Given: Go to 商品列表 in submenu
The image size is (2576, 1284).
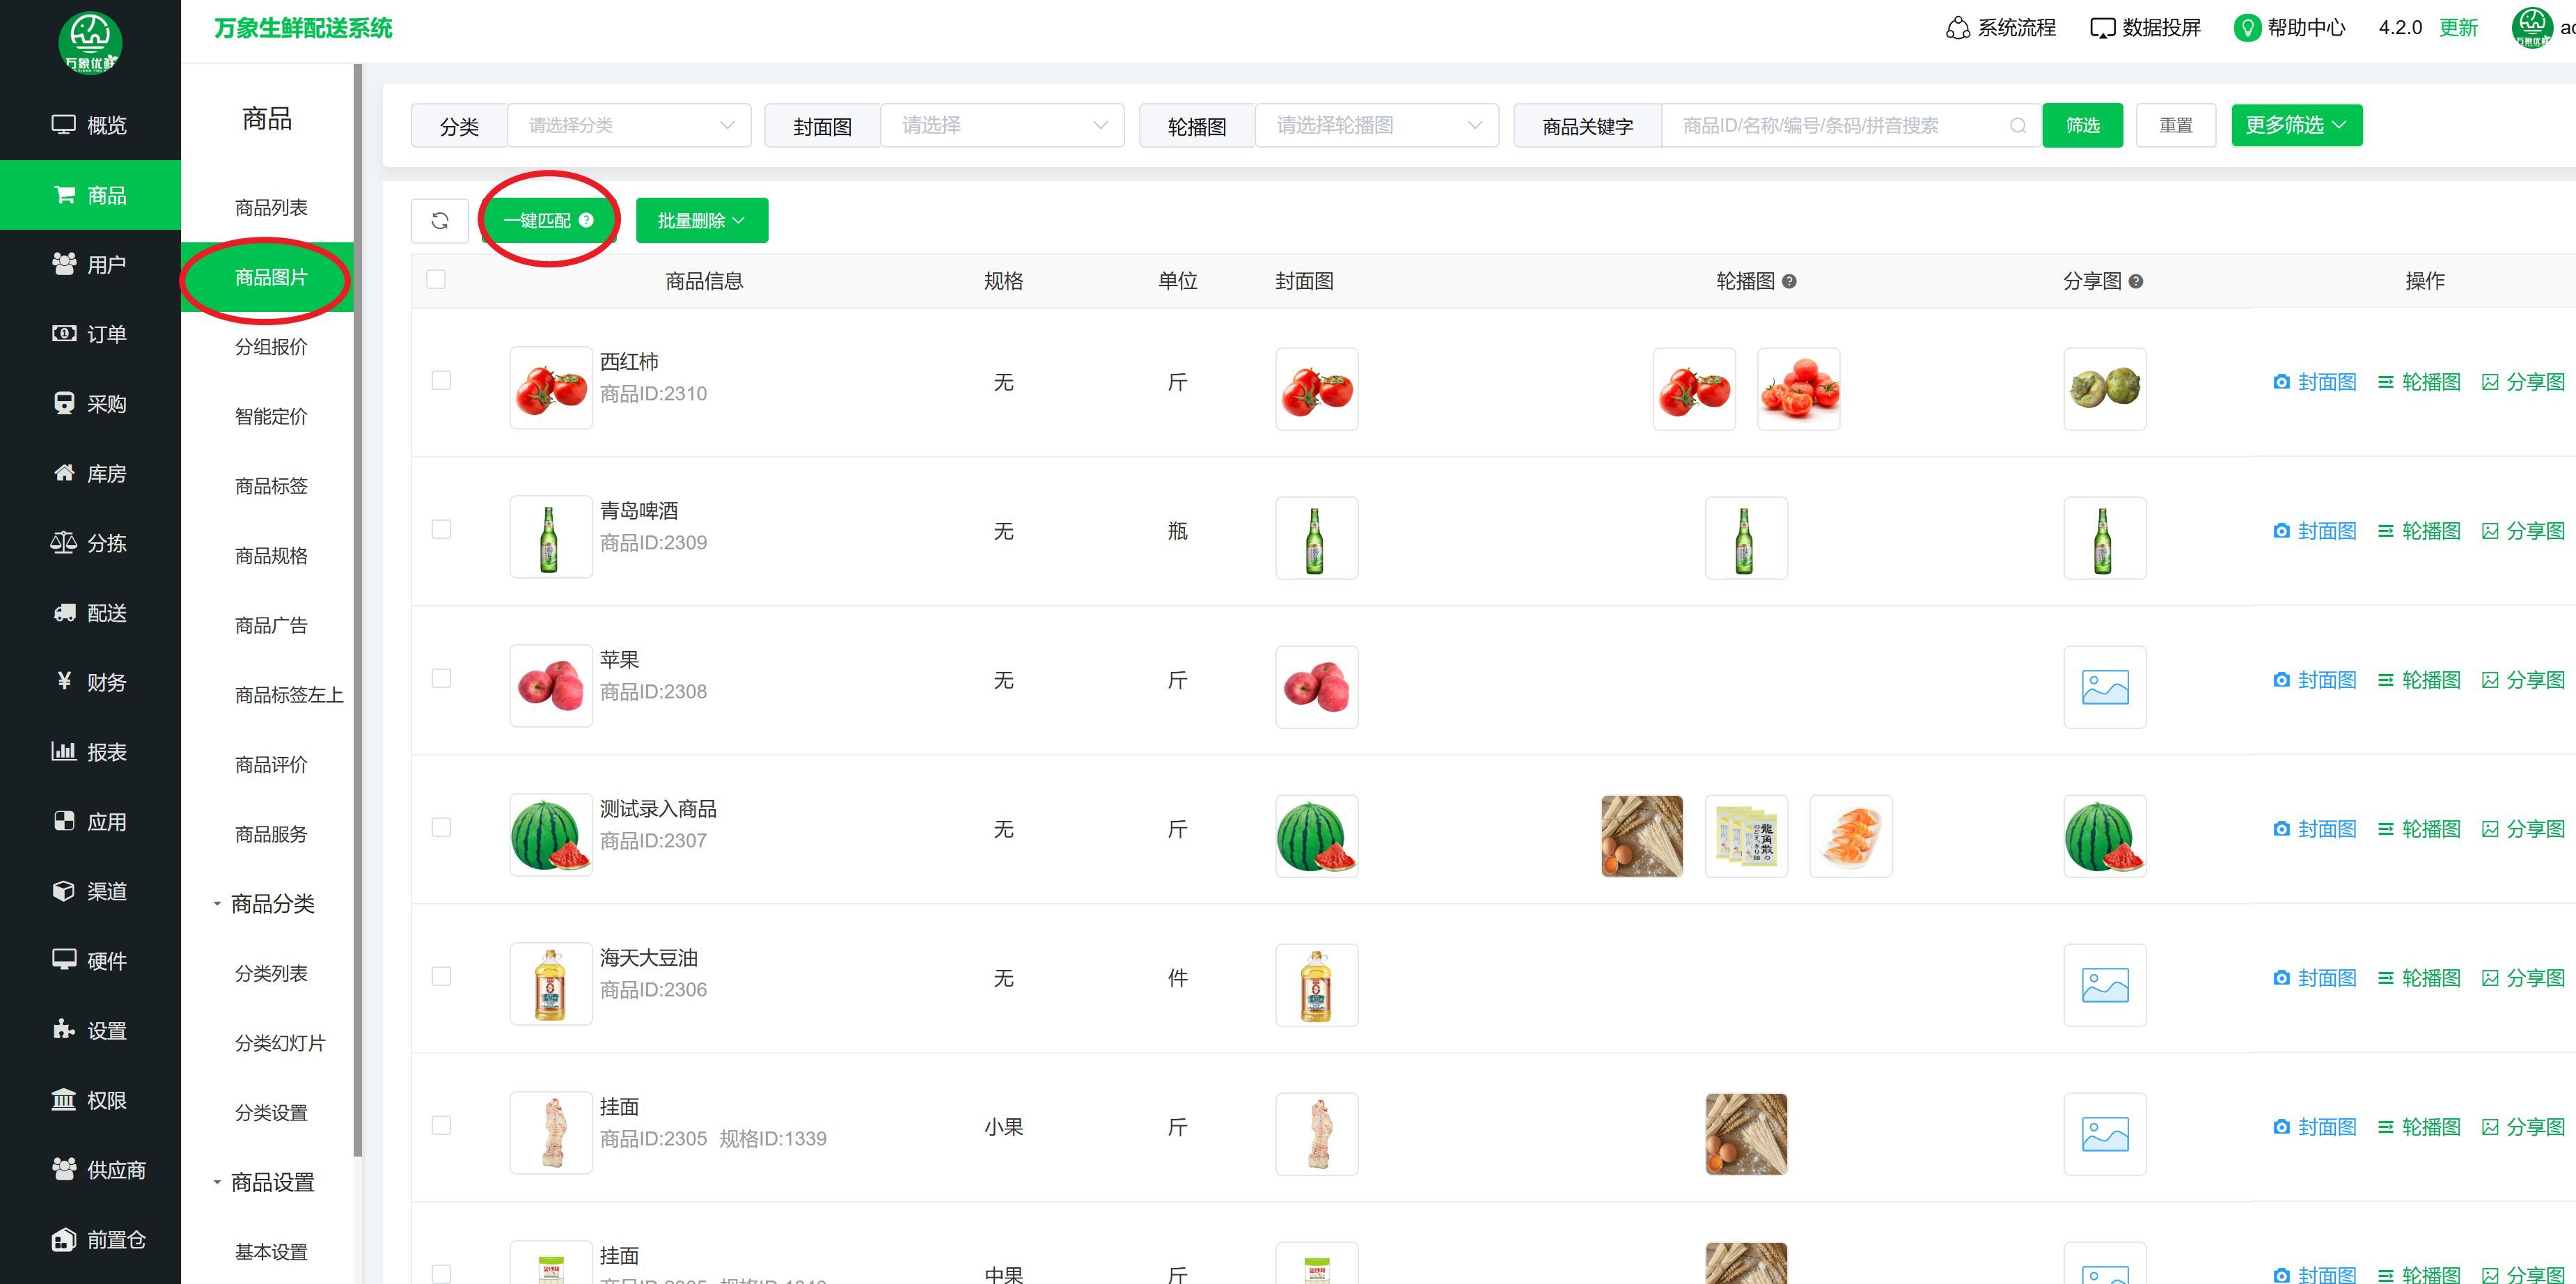Looking at the screenshot, I should click(x=271, y=207).
